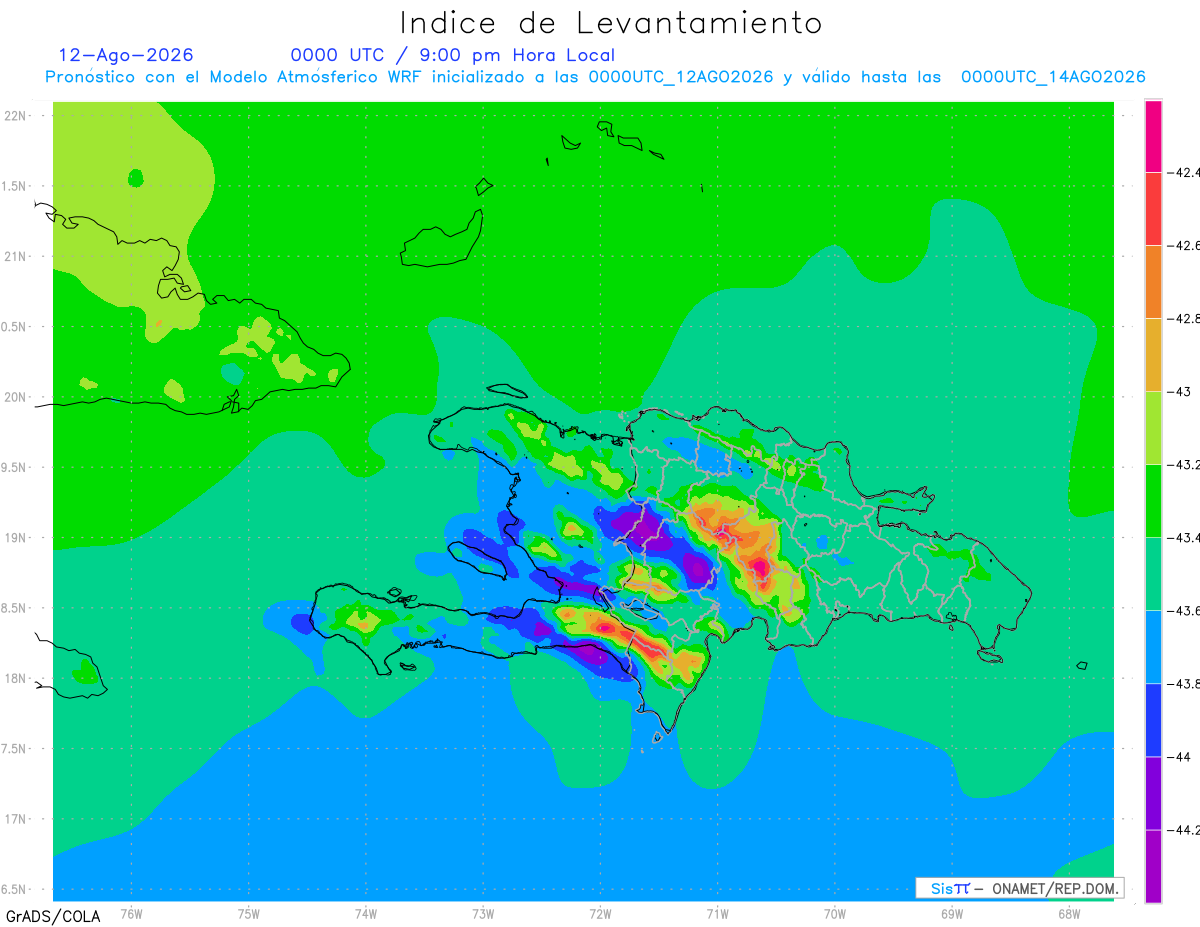
Task: Select the teal segment between -43.4 and -43.6
Action: [1153, 574]
